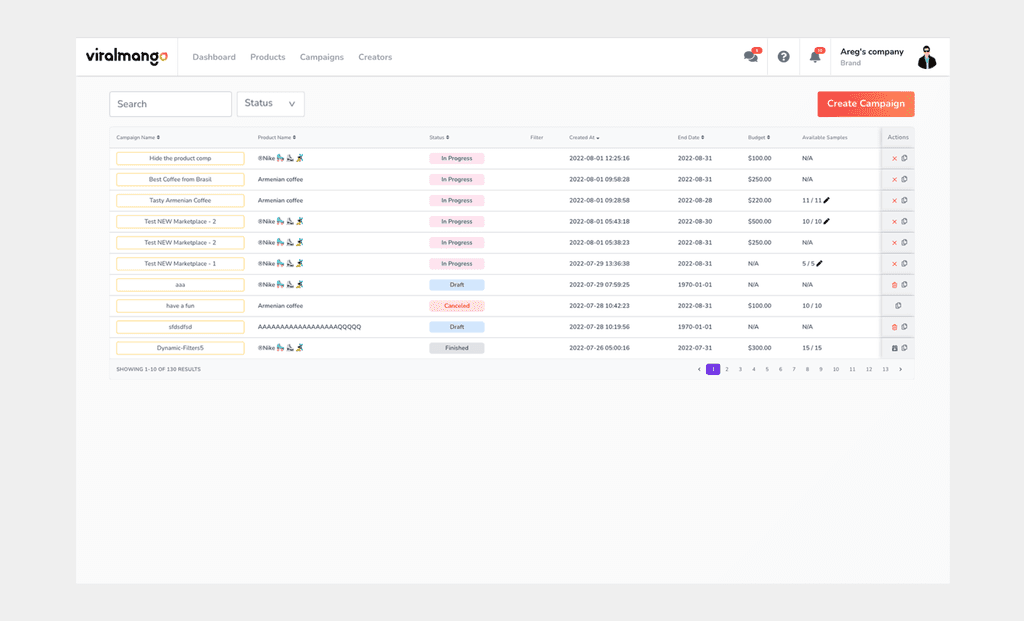Click created date 2022-07-26 05:00:16

600,348
